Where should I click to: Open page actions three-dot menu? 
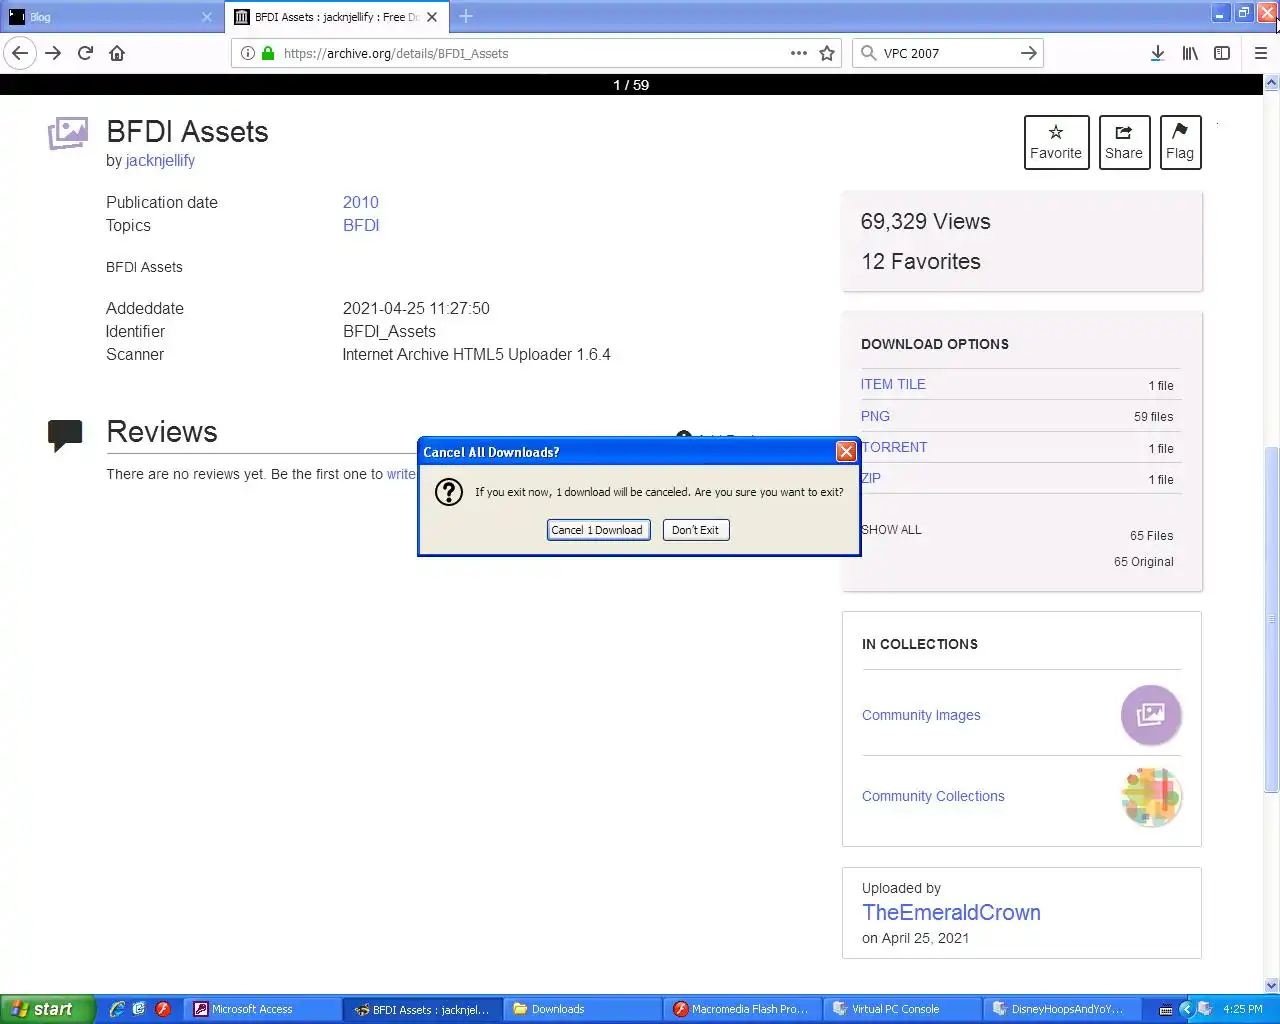coord(798,53)
